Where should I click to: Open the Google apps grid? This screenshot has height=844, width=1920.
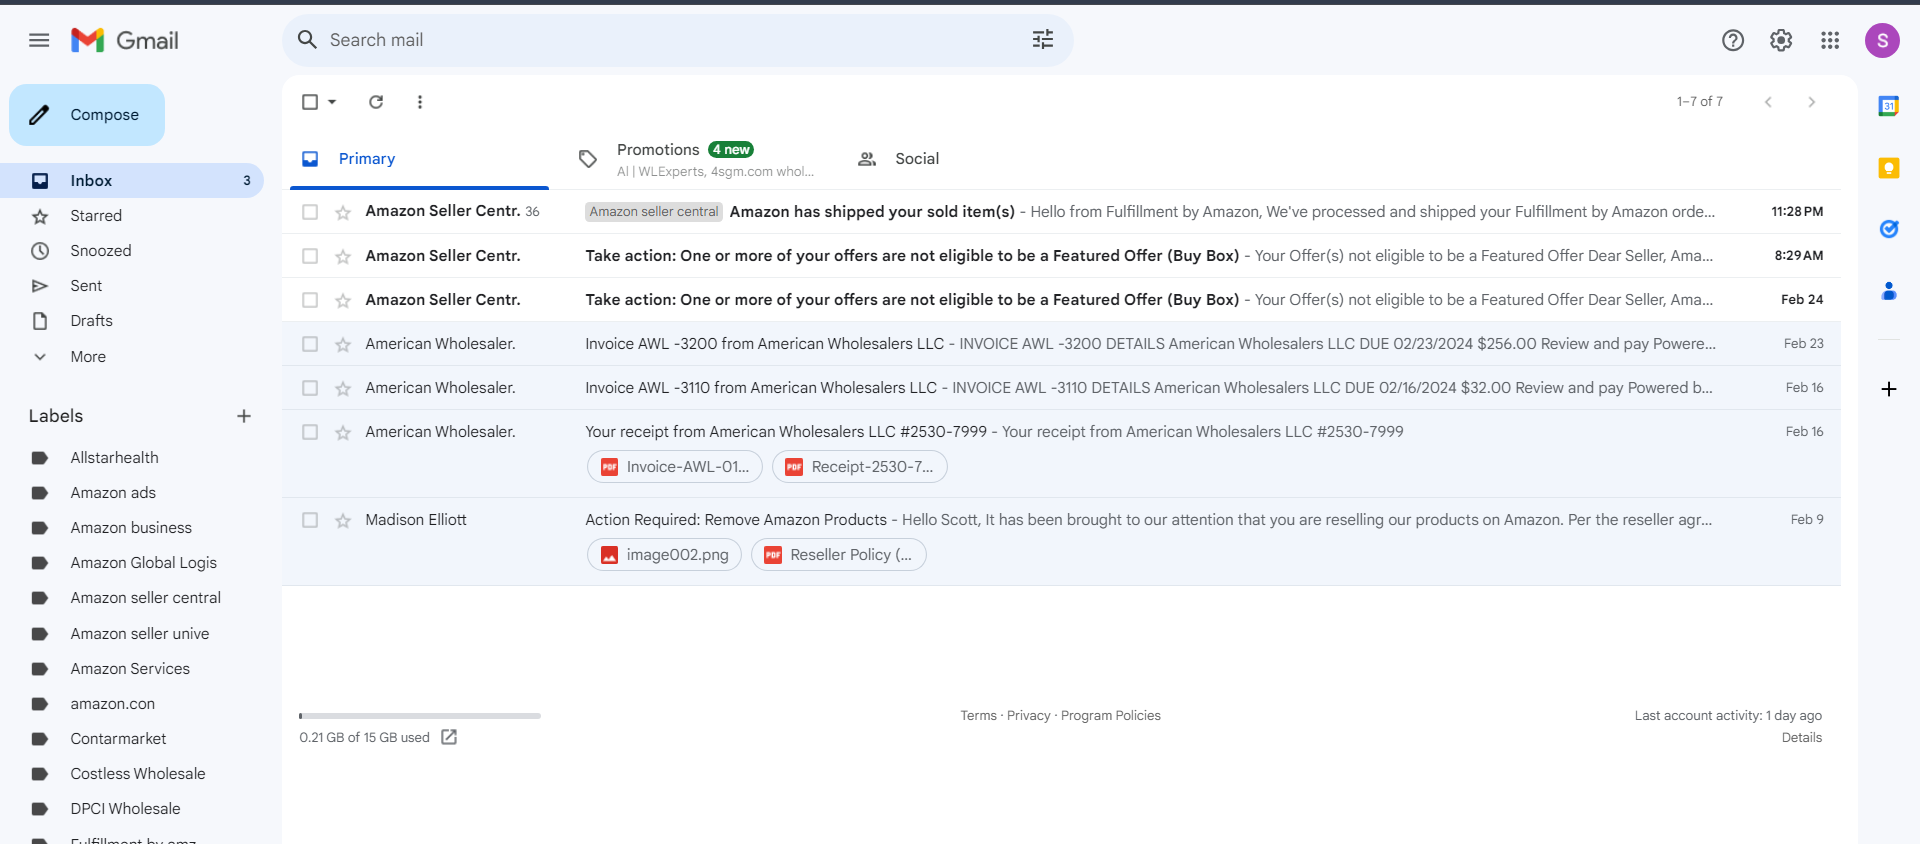(x=1830, y=40)
